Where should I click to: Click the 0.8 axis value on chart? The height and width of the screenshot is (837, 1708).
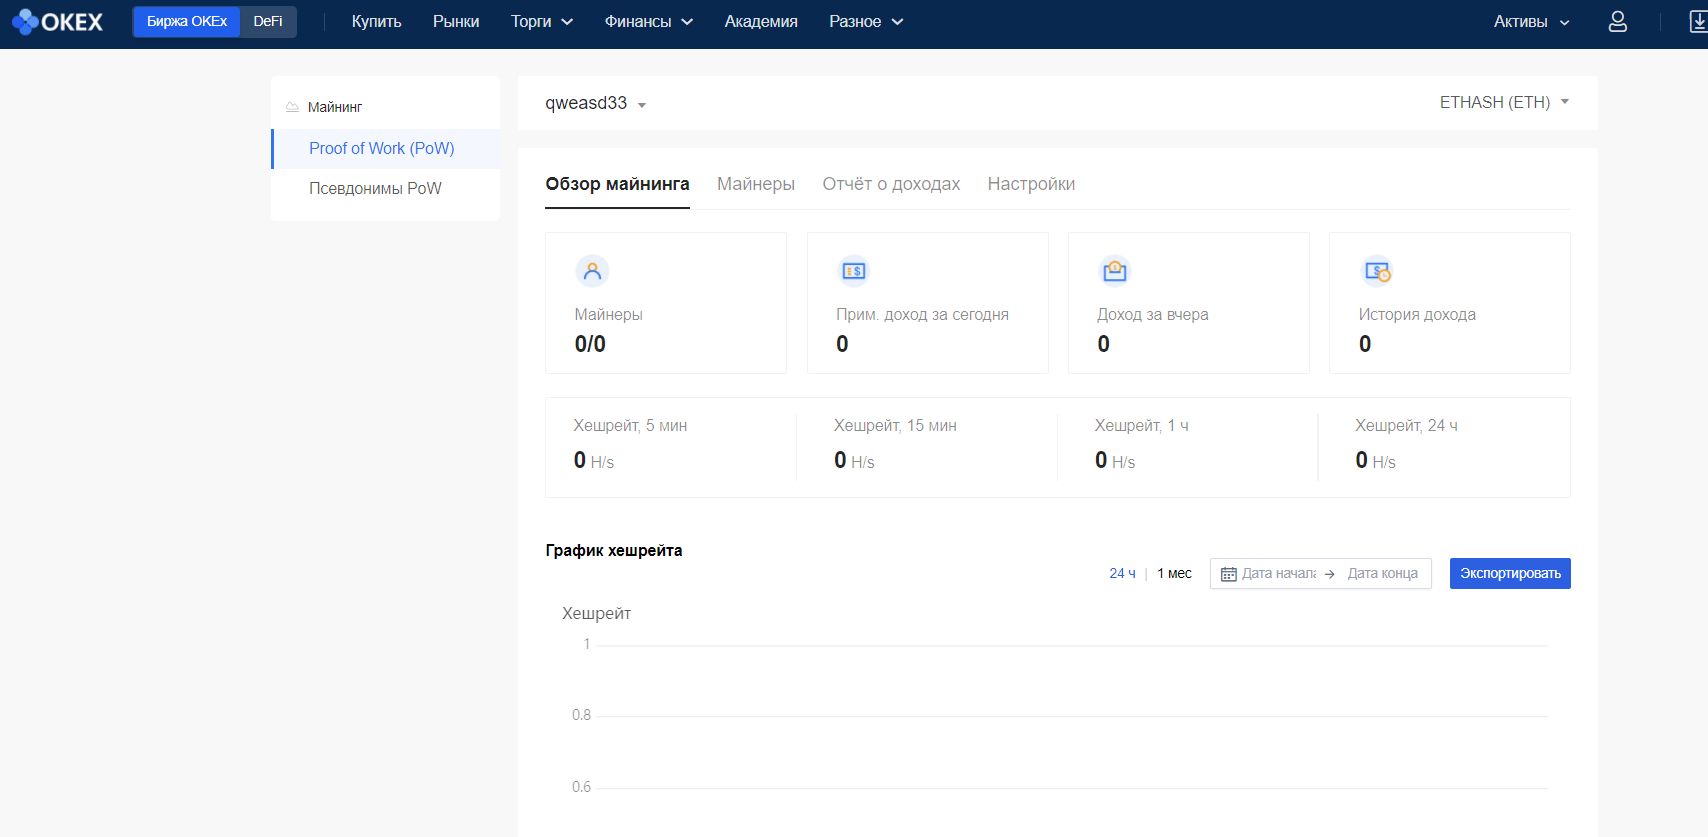pyautogui.click(x=581, y=715)
